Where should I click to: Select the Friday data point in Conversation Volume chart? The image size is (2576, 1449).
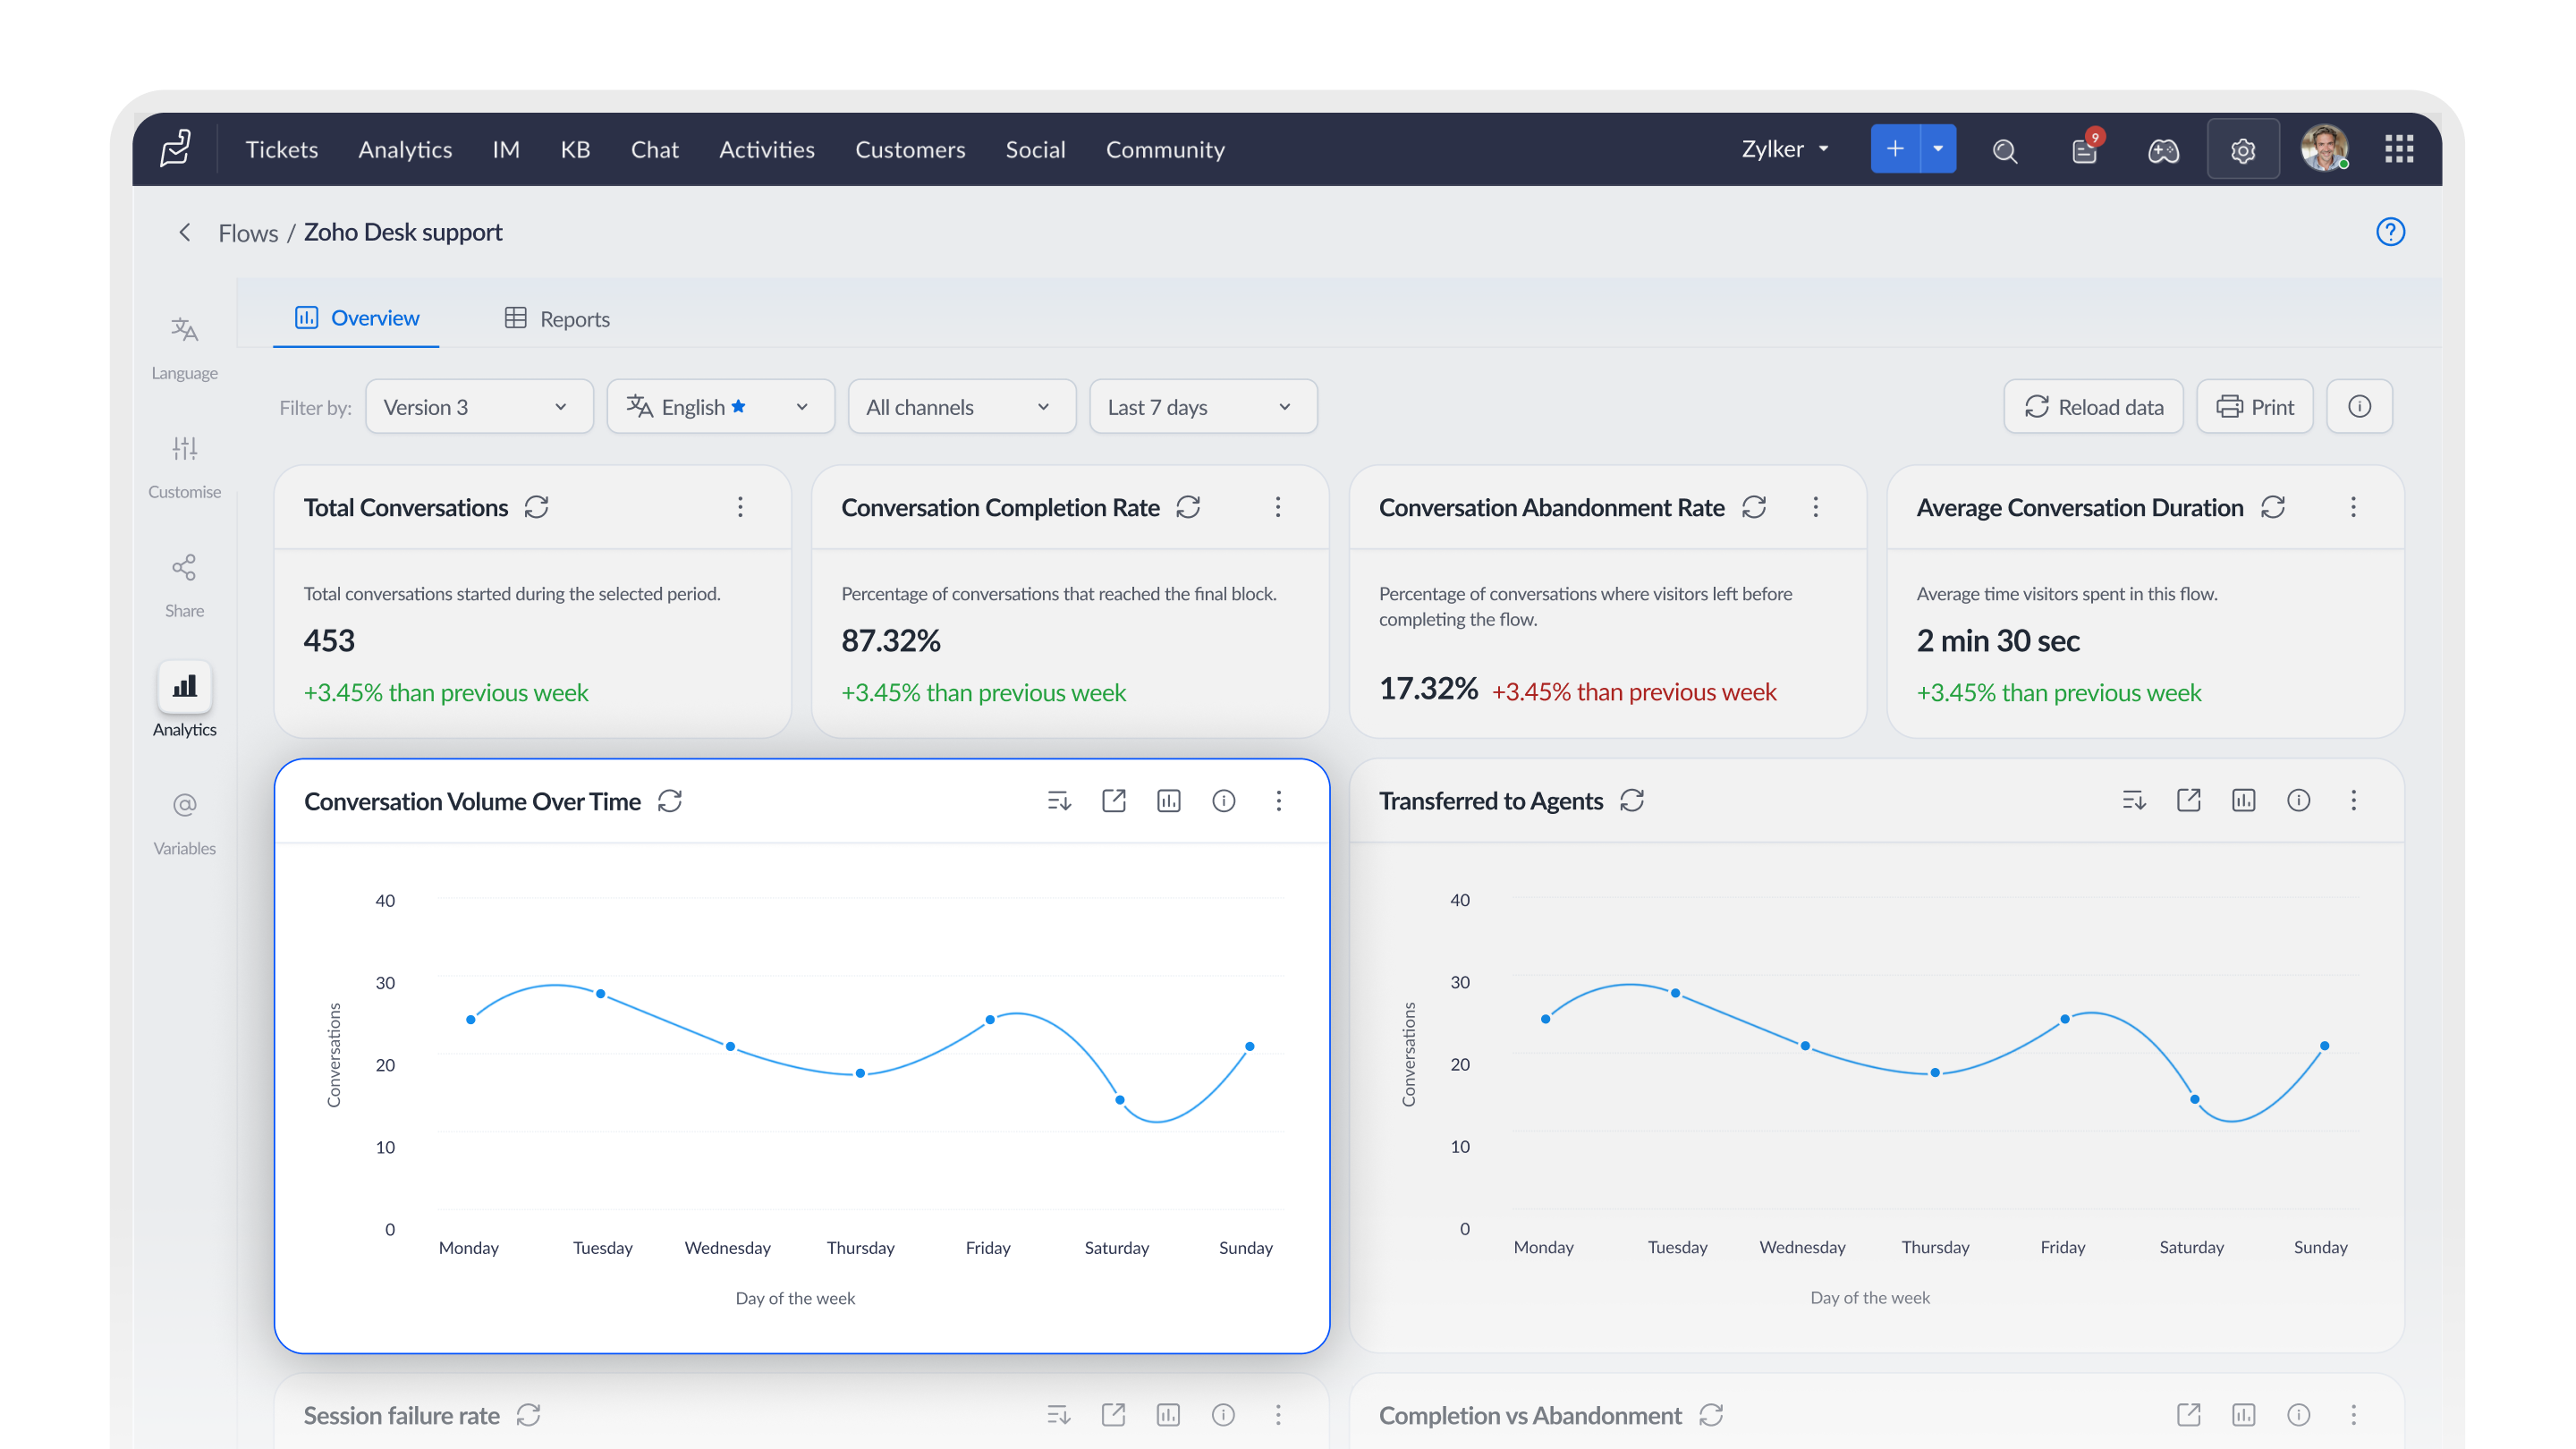989,1020
